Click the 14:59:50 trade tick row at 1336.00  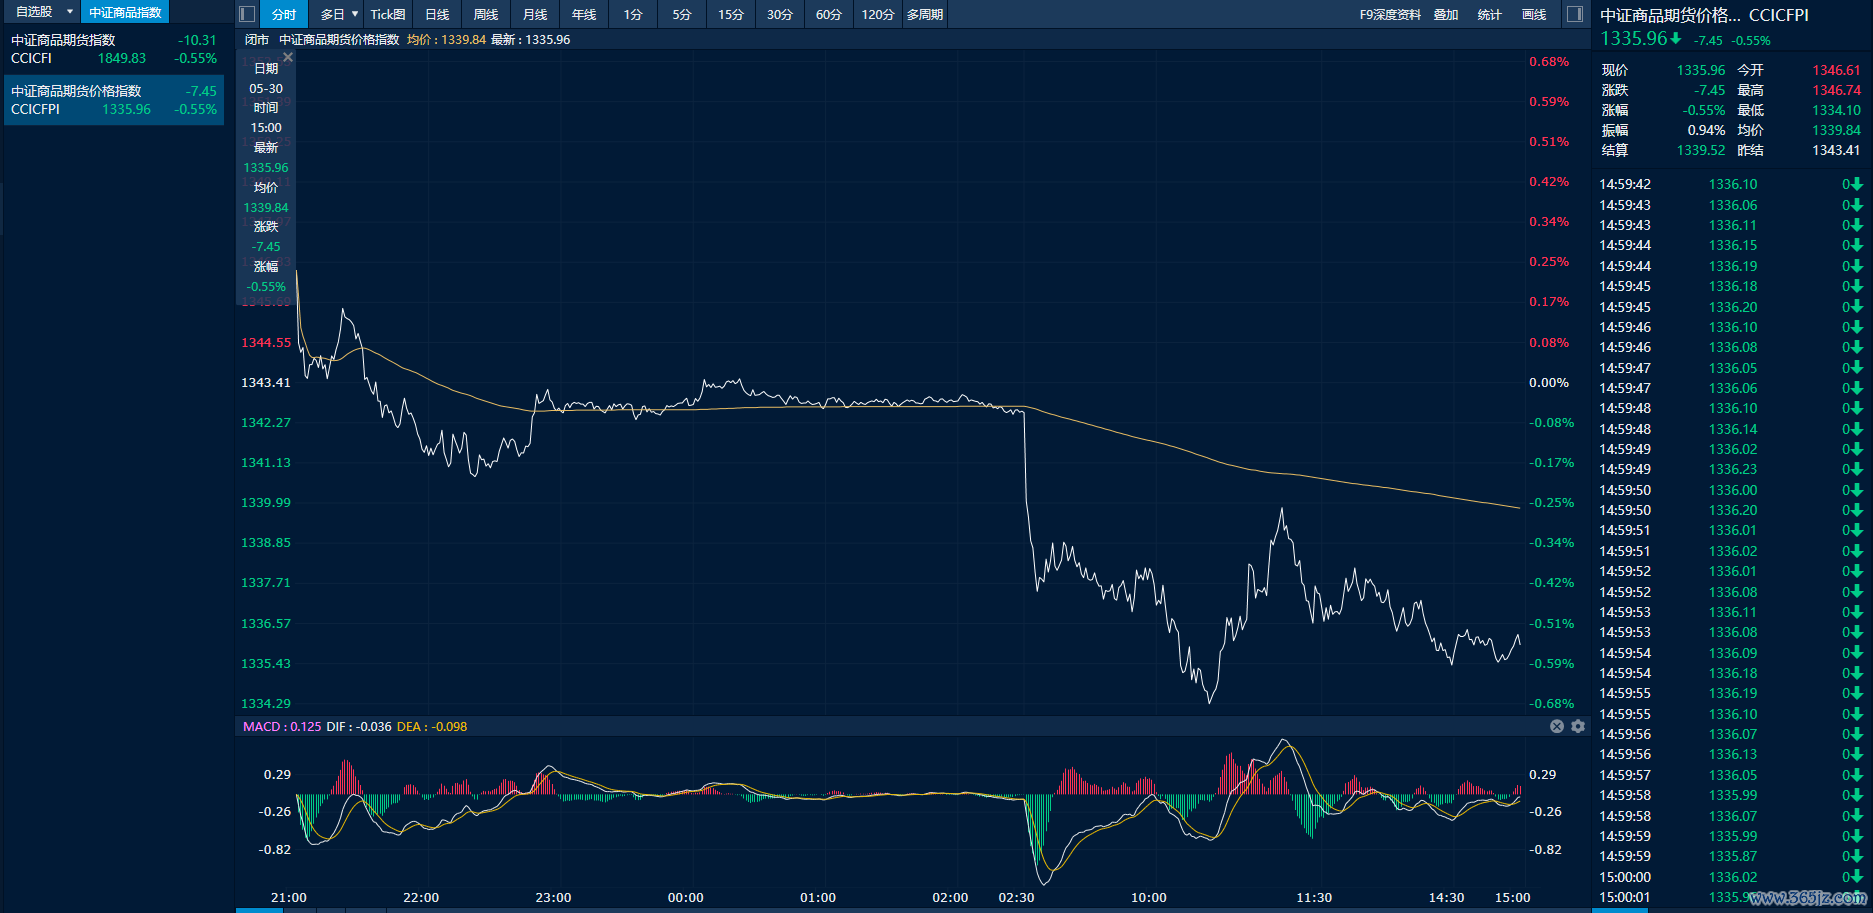click(x=1730, y=490)
